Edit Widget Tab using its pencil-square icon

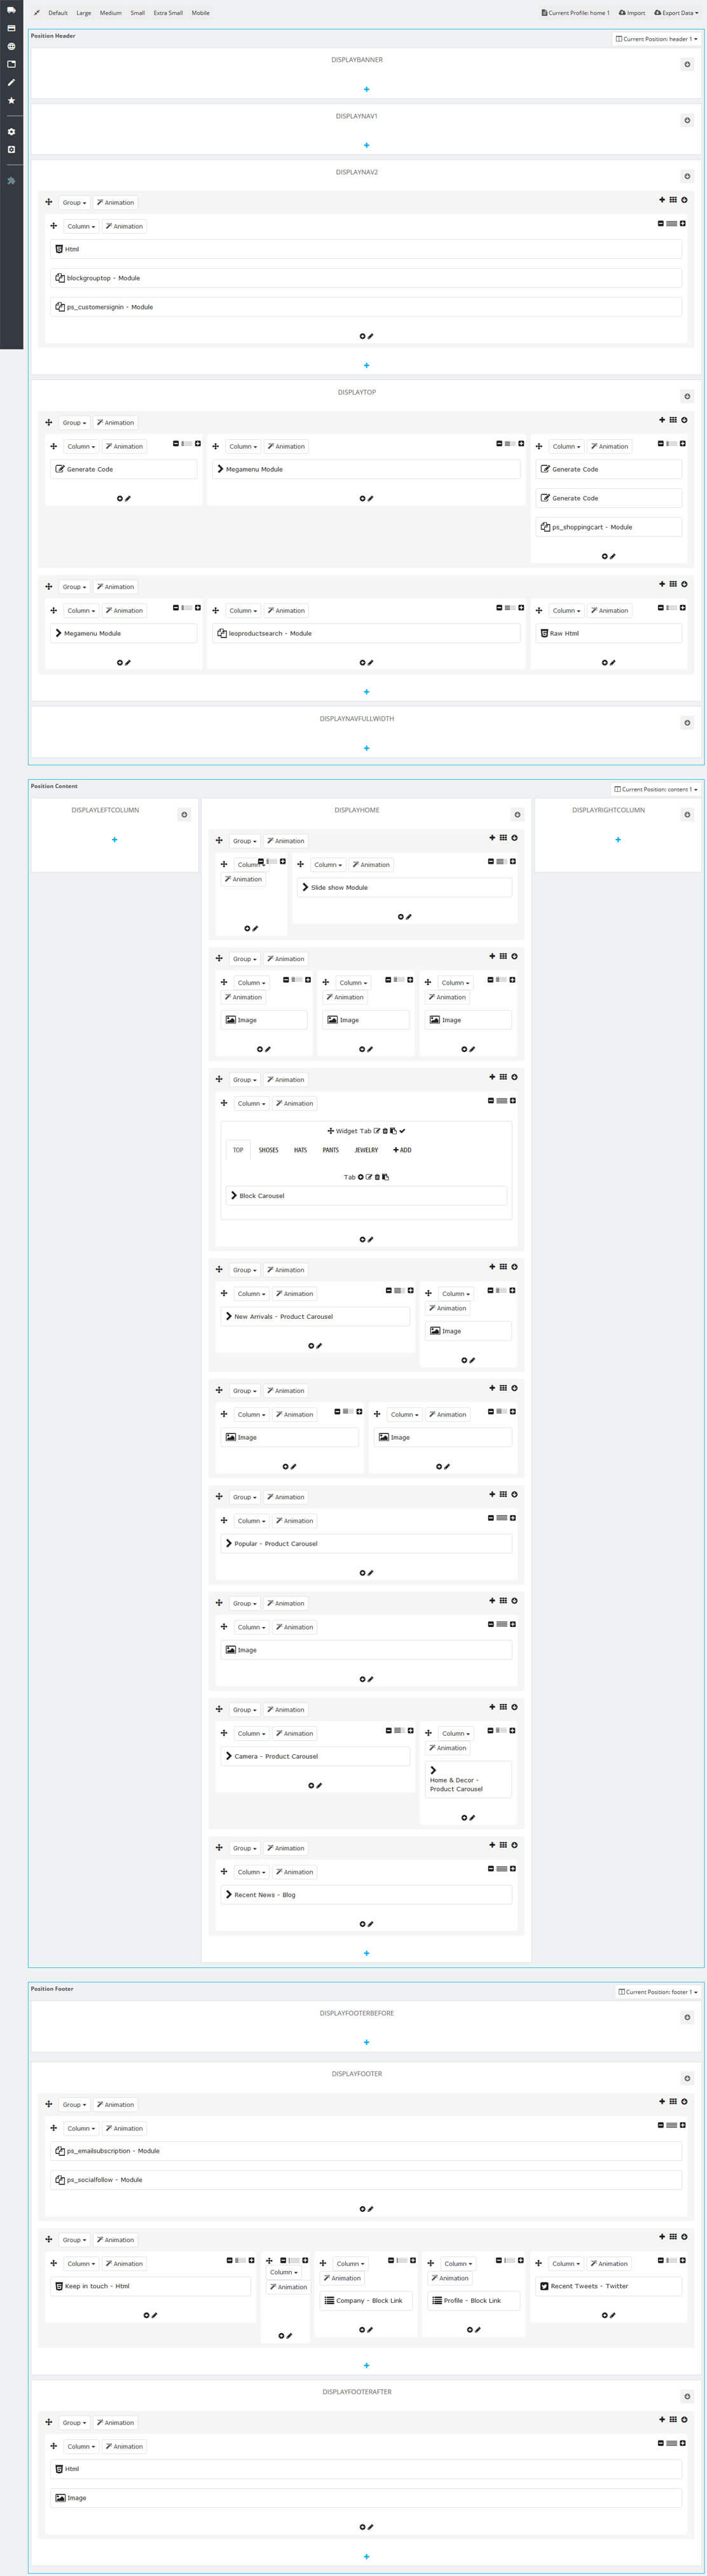tap(377, 1131)
